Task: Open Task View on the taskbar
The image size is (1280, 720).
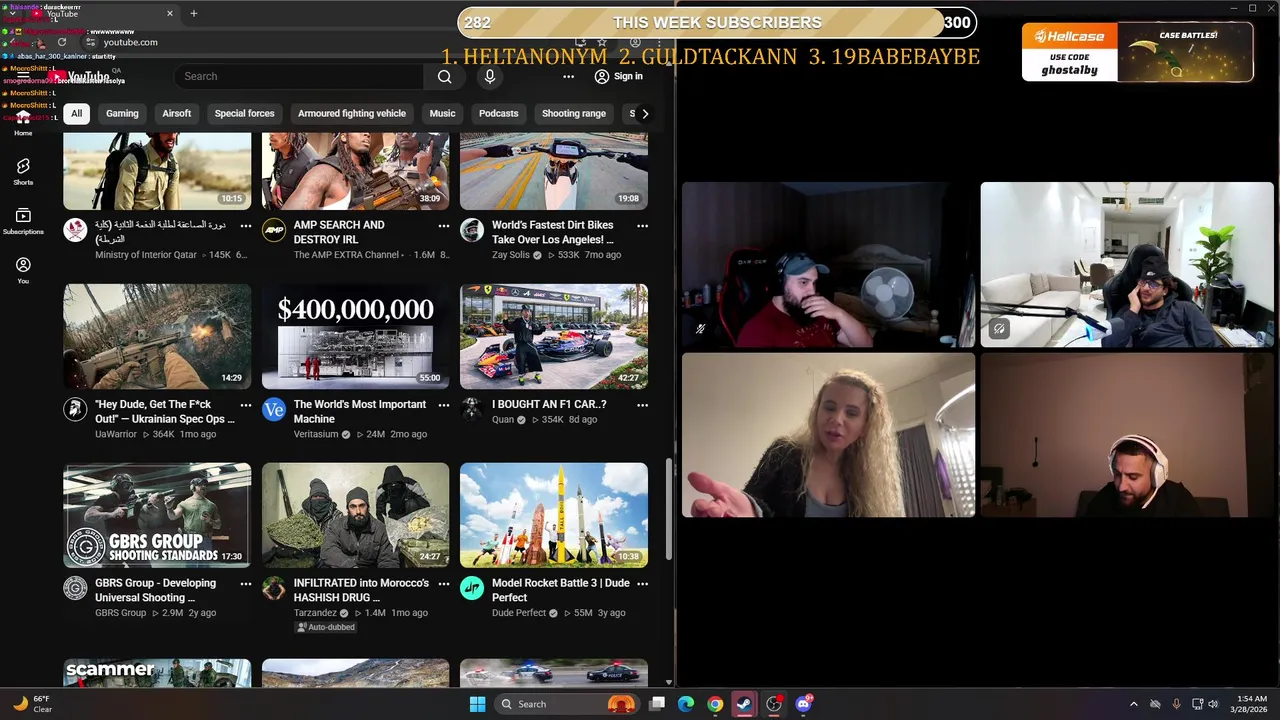Action: [657, 704]
